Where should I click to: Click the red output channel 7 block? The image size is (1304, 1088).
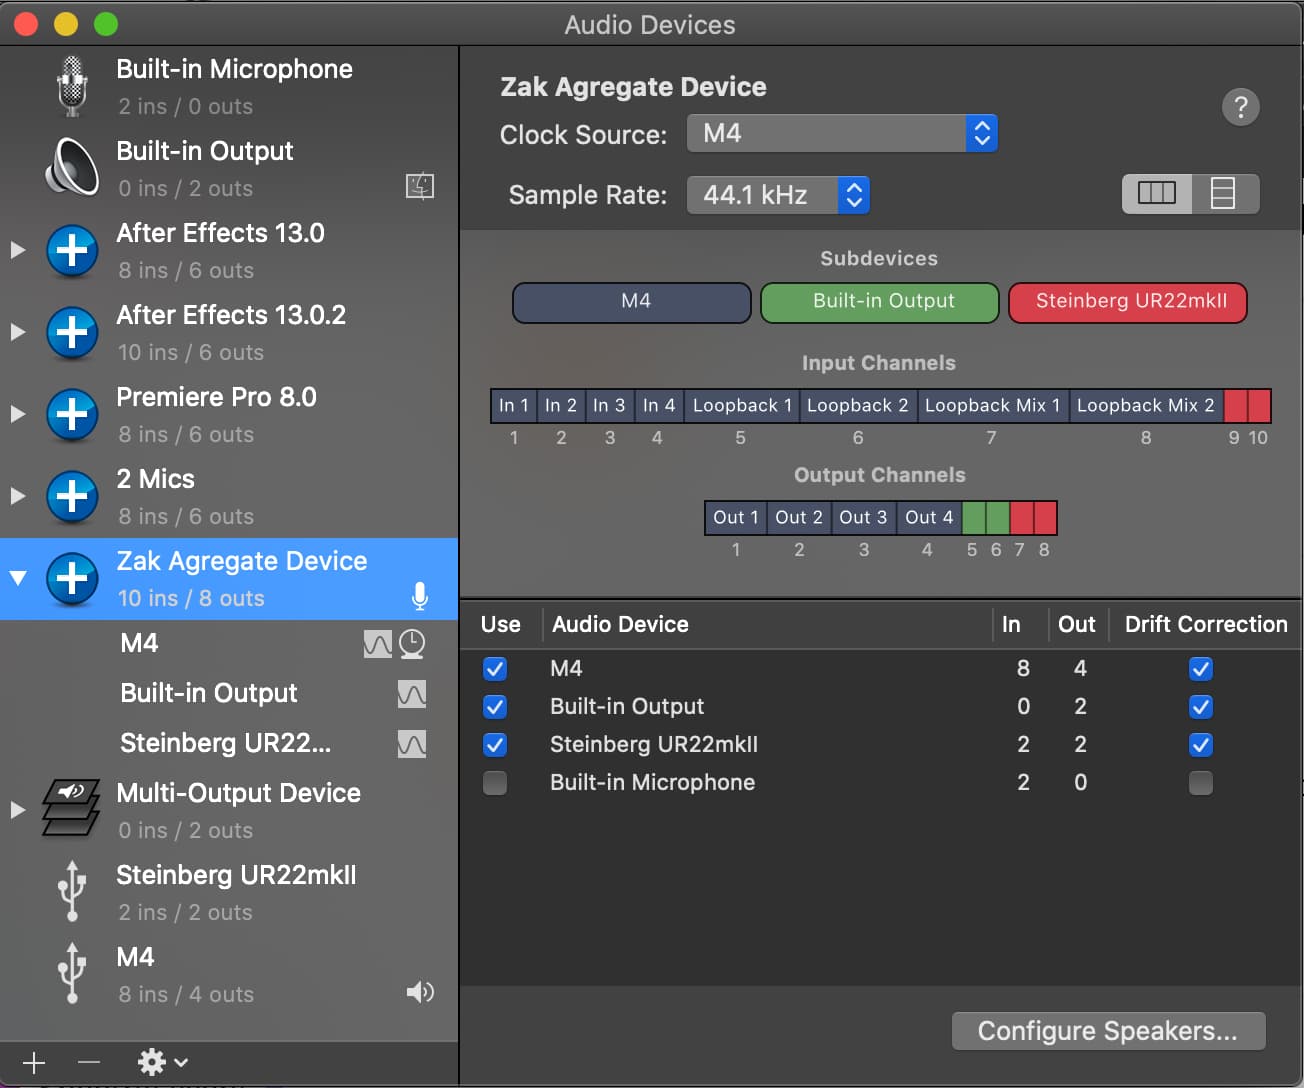1021,518
